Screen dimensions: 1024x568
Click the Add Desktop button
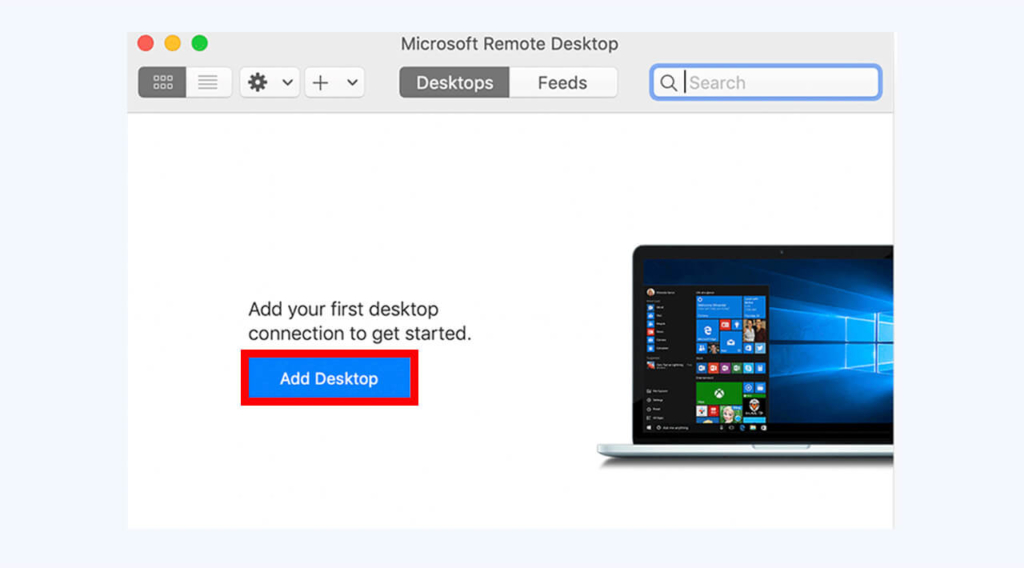point(329,378)
